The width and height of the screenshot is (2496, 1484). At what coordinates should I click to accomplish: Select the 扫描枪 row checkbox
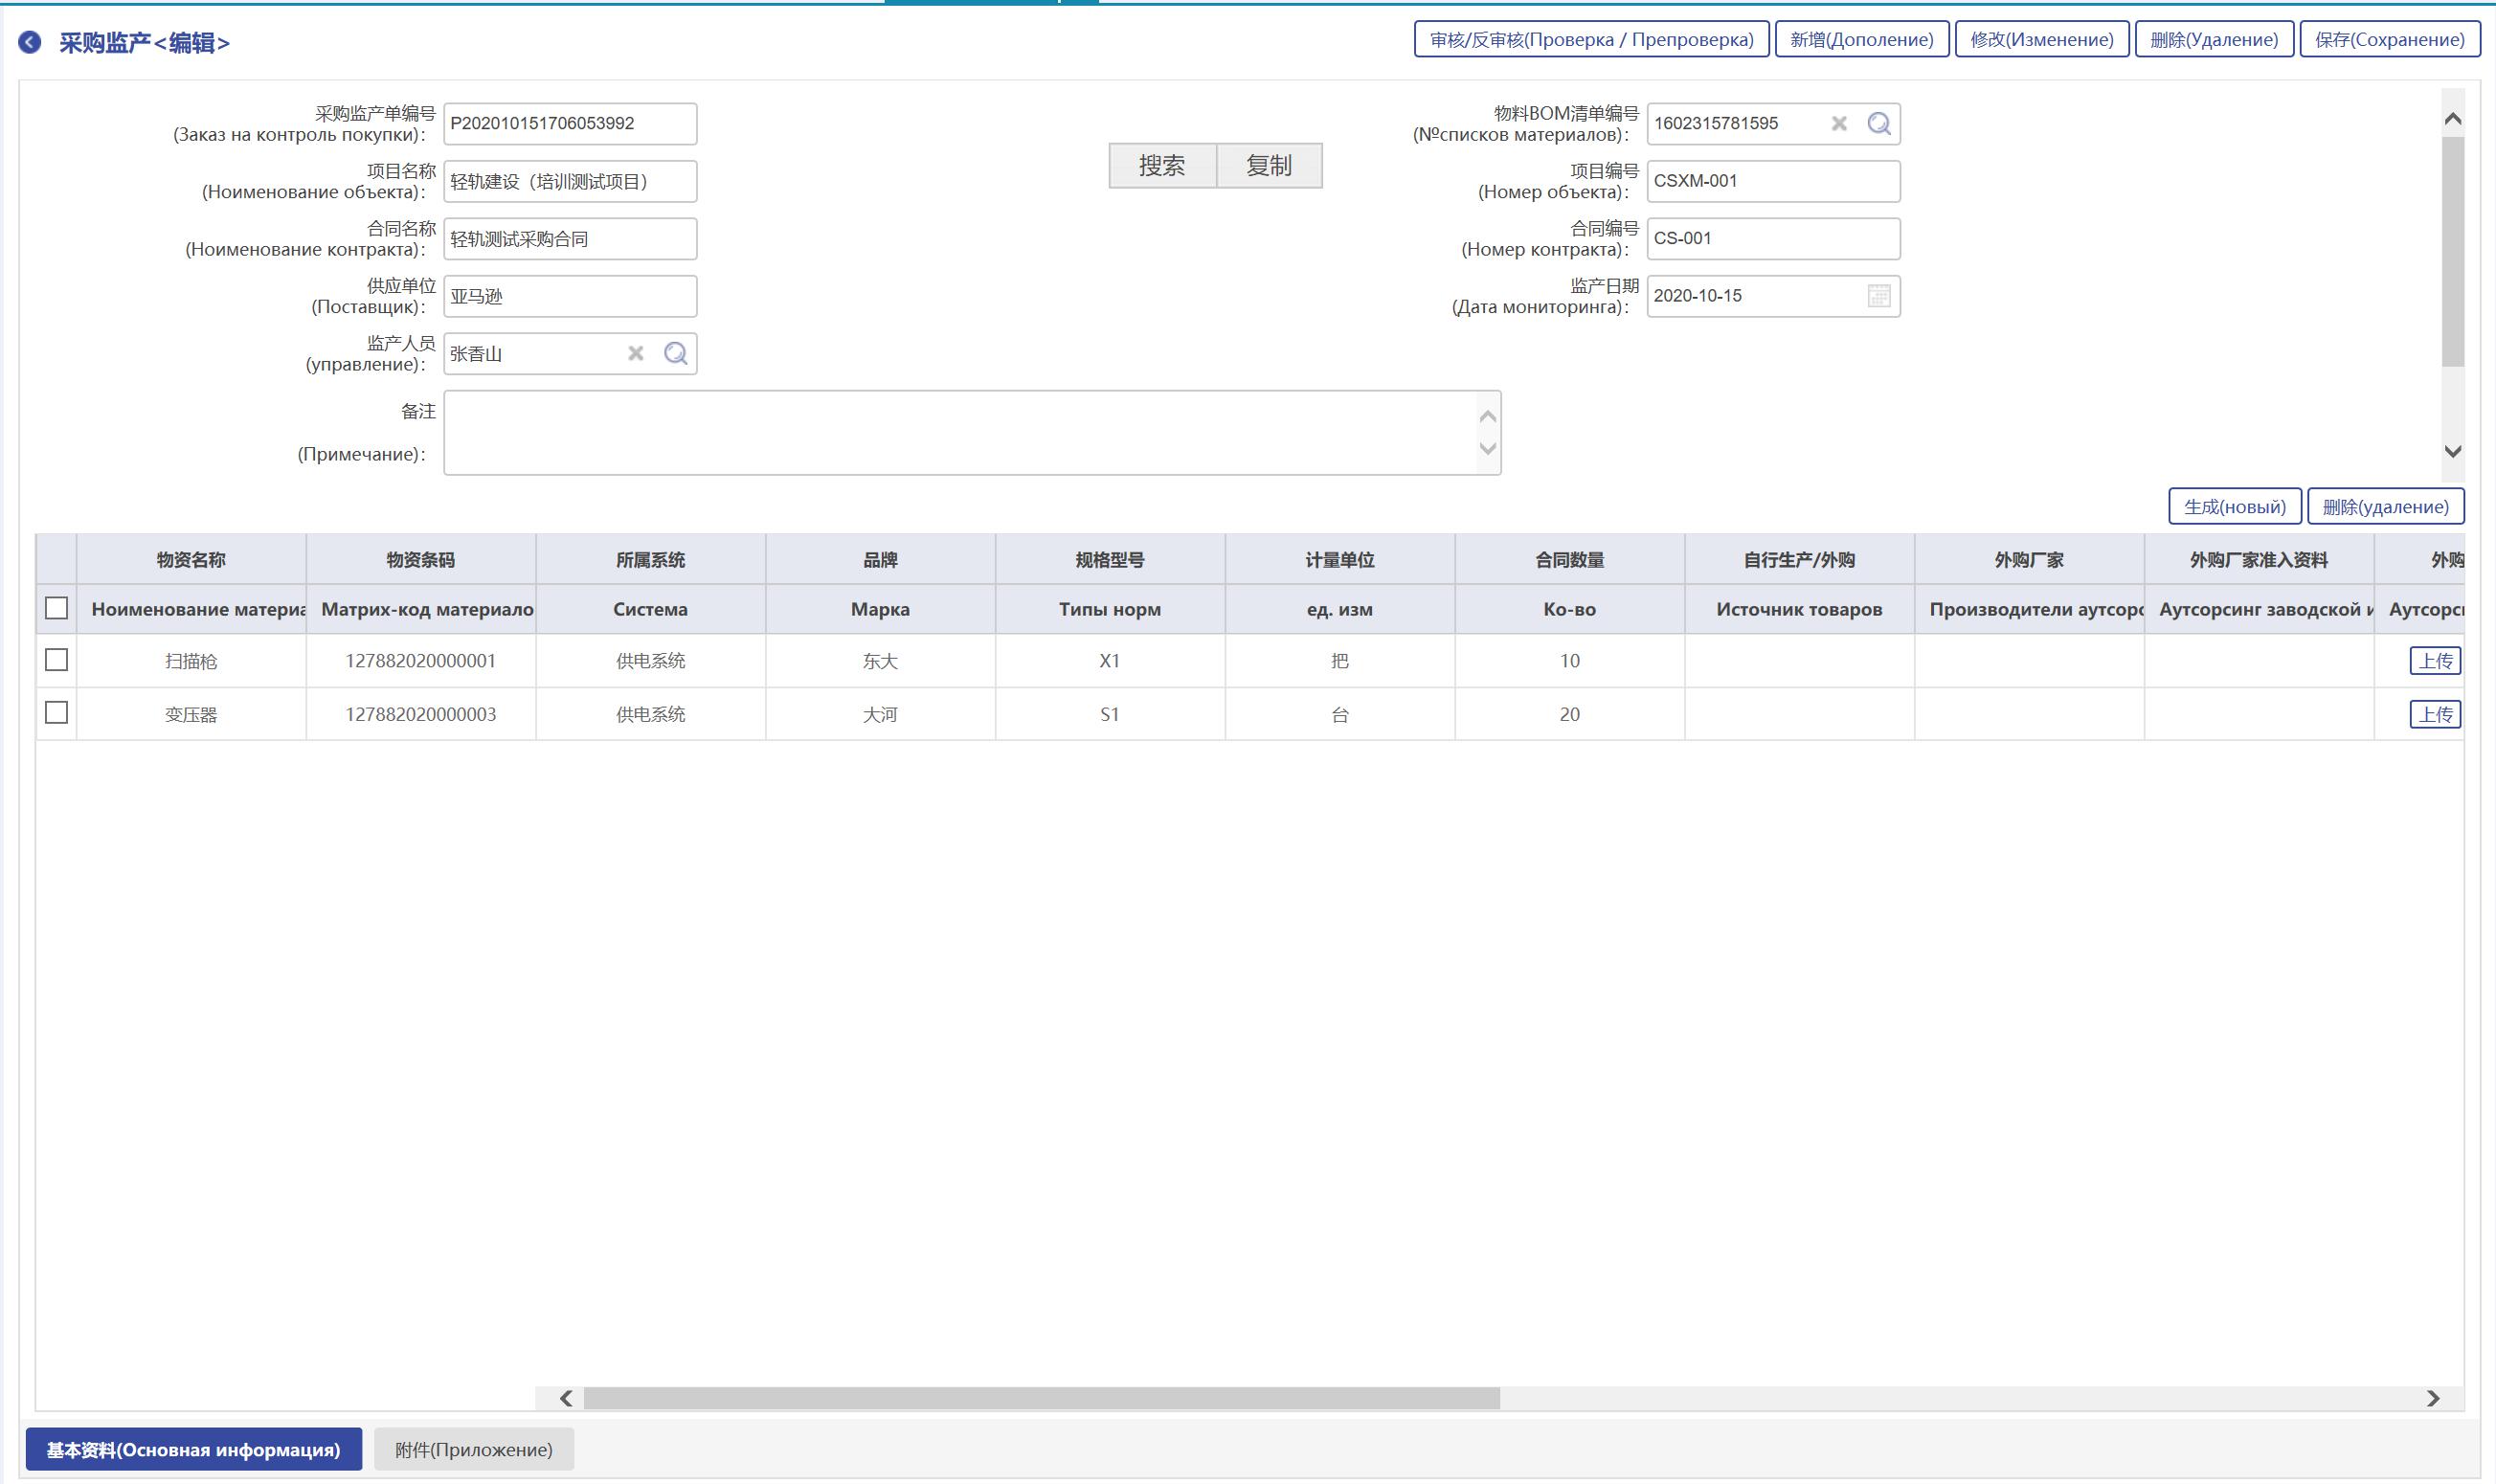pyautogui.click(x=57, y=660)
